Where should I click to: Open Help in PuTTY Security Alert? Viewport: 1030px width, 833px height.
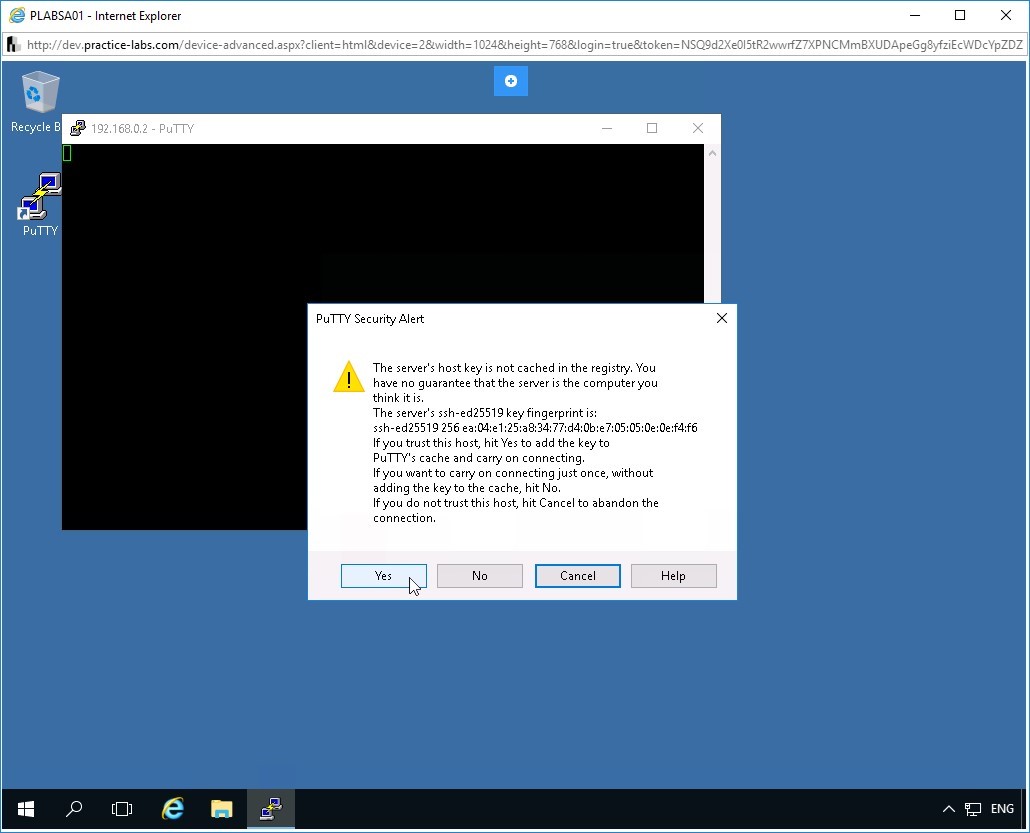click(x=673, y=576)
